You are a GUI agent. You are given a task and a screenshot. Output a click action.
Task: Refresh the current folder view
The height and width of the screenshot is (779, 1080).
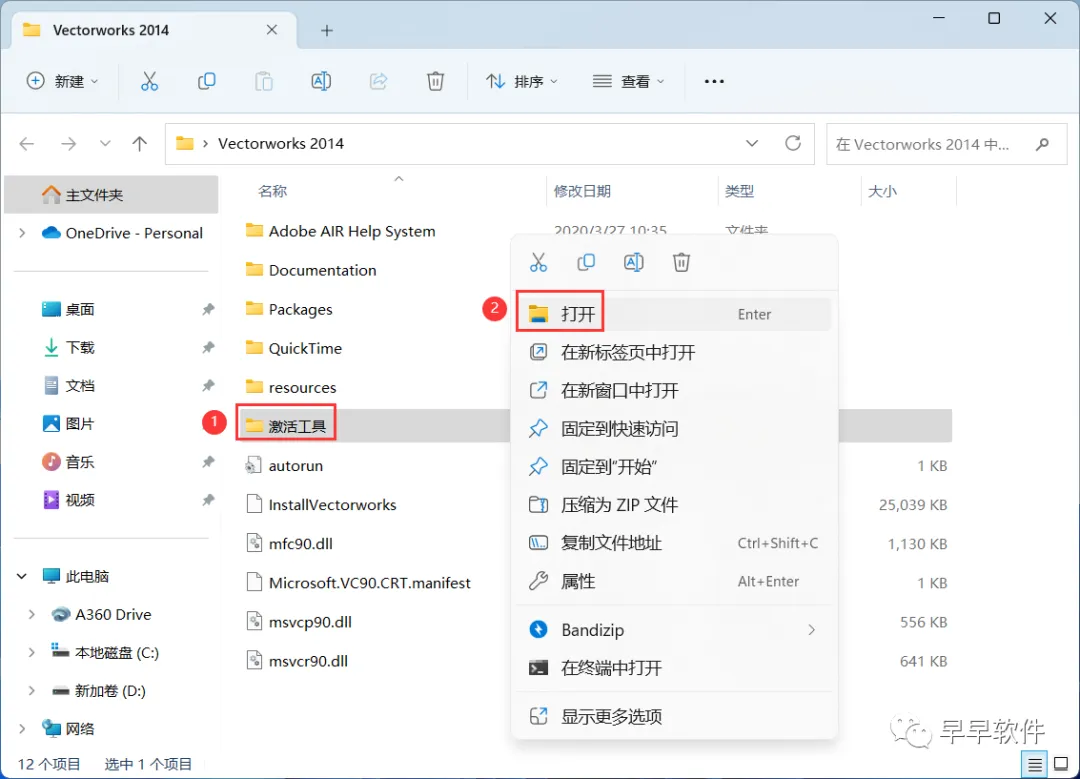(x=793, y=143)
